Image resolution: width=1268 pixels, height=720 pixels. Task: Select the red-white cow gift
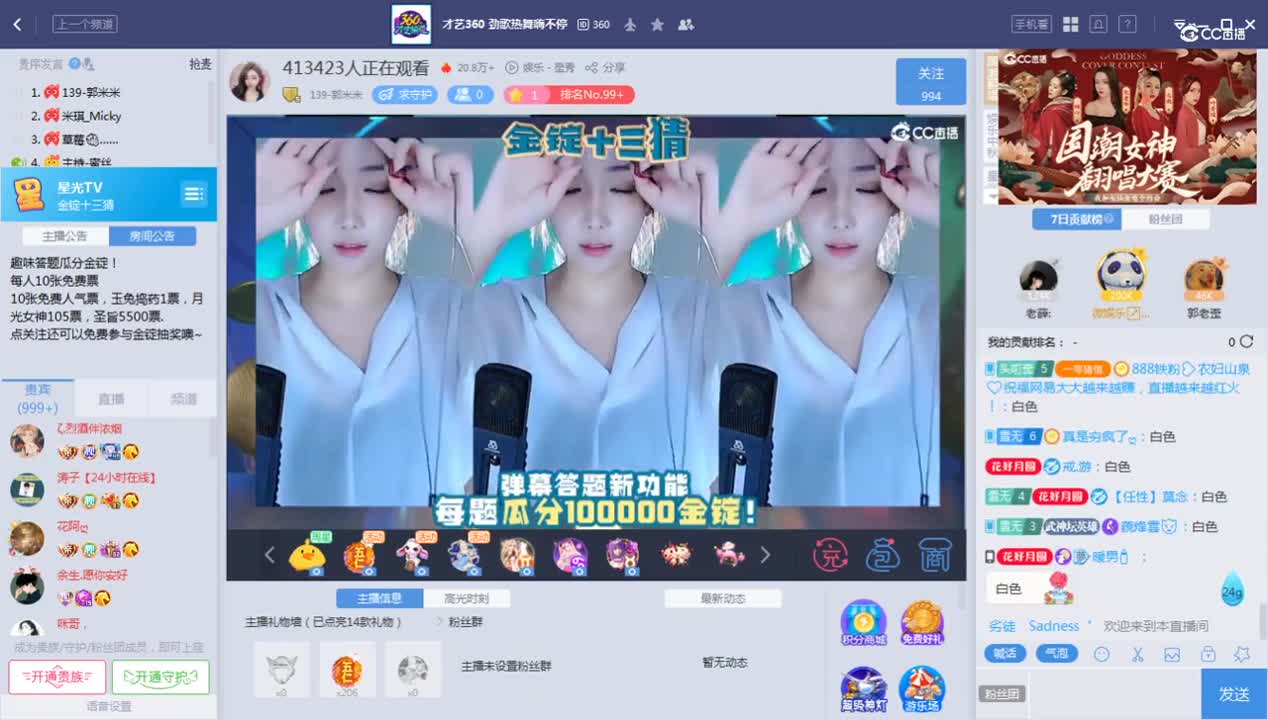coord(676,553)
